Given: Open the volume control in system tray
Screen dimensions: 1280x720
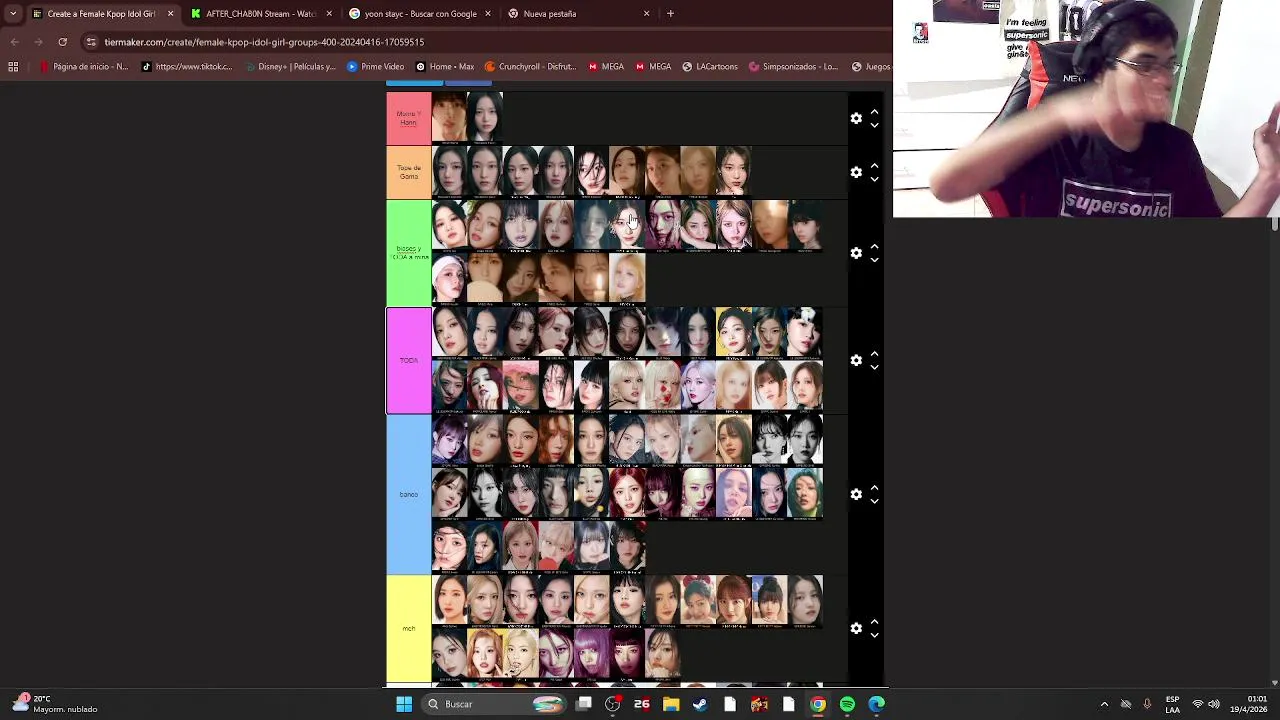Looking at the screenshot, I should pos(1213,704).
